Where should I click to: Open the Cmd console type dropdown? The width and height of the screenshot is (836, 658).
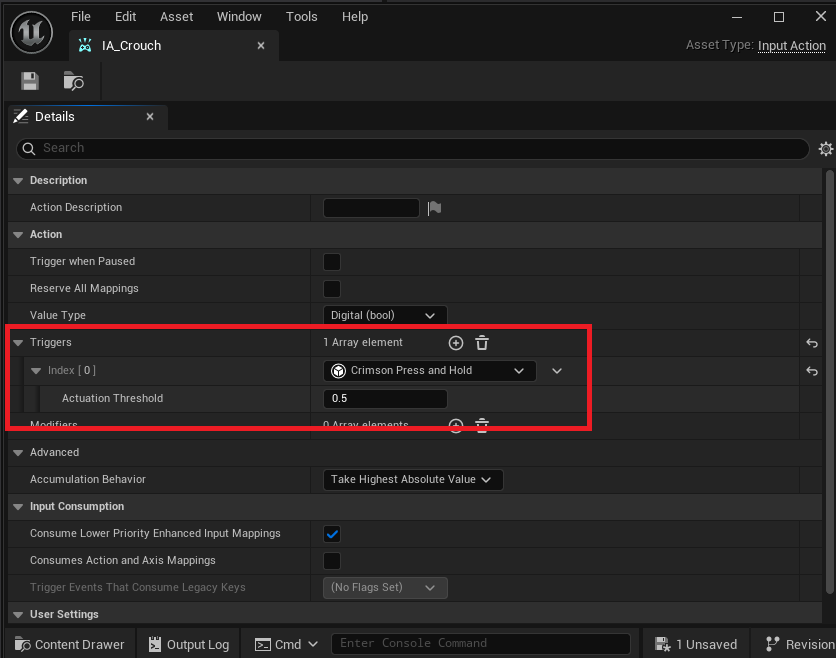[x=287, y=644]
